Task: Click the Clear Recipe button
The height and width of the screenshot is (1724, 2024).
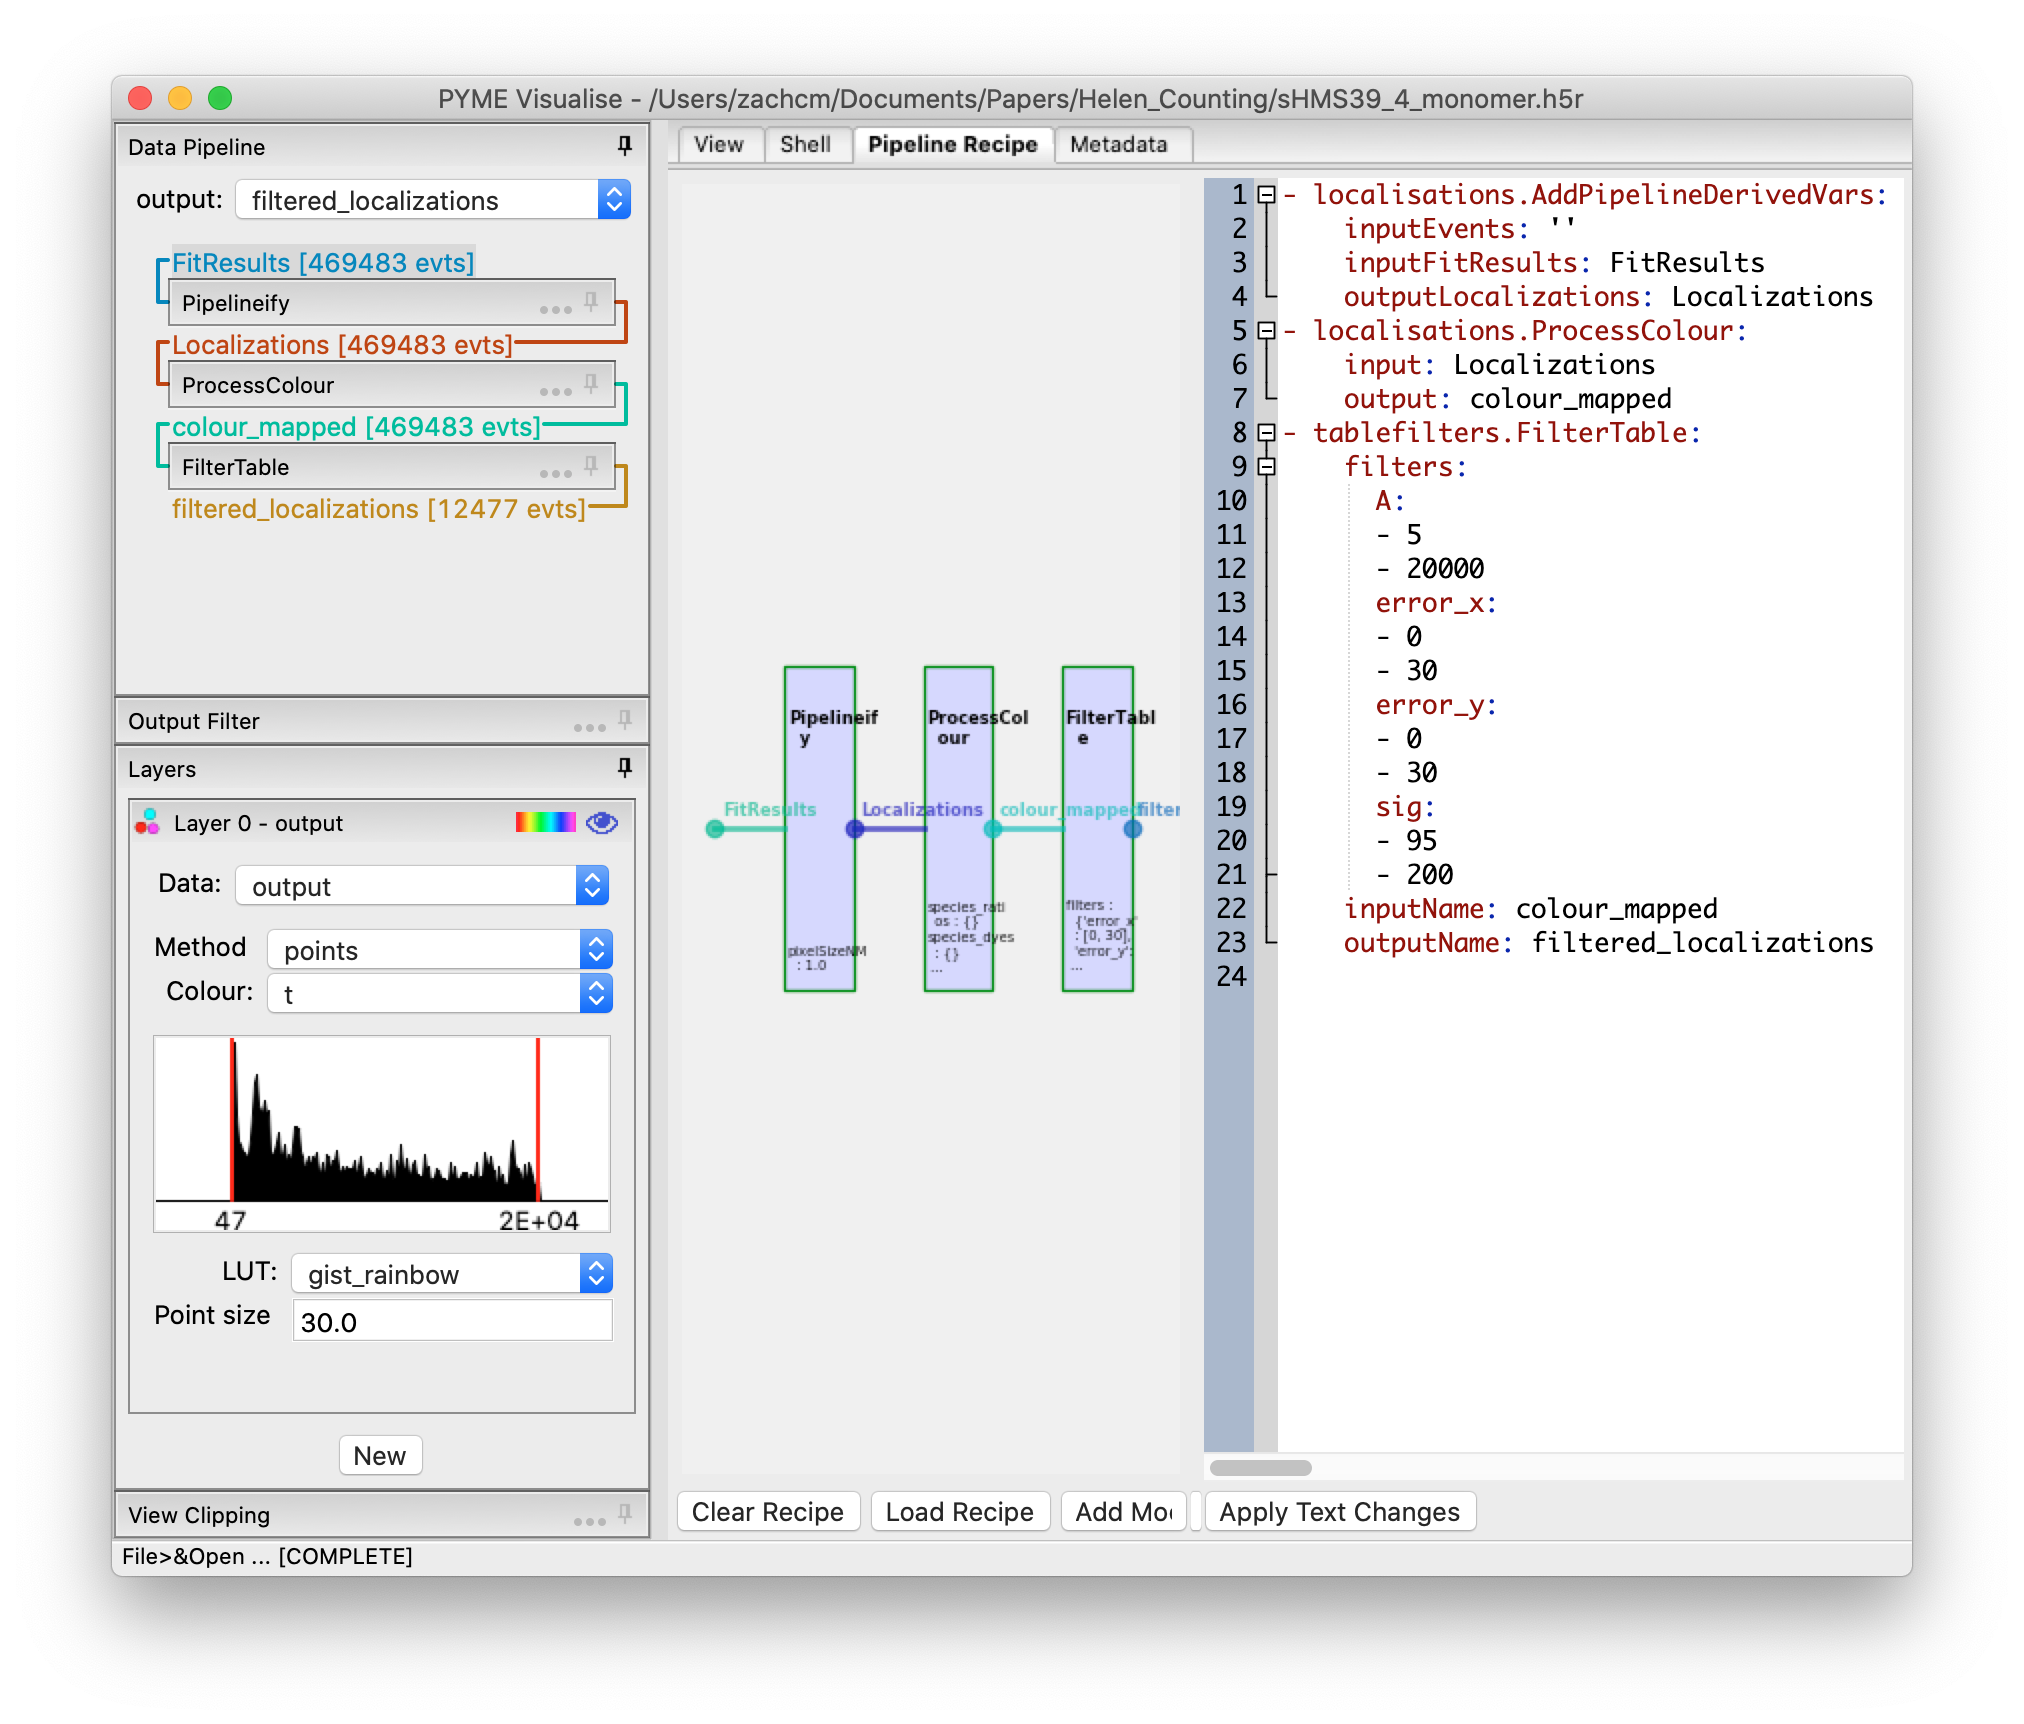Action: point(767,1511)
